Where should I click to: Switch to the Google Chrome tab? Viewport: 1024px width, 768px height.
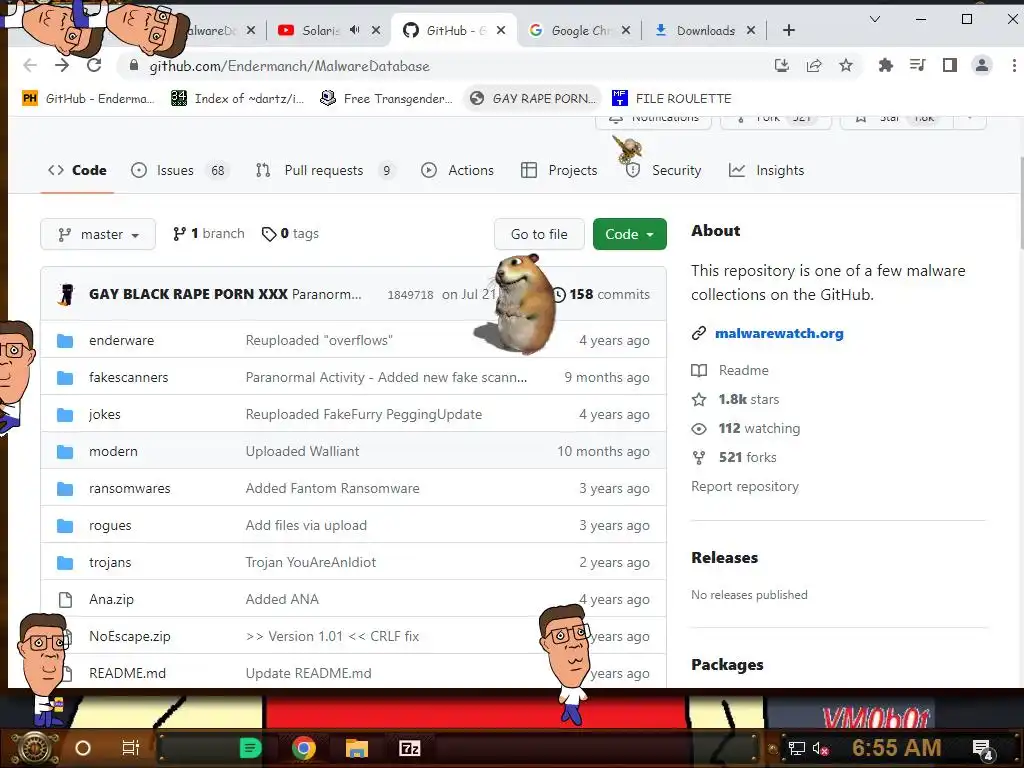[x=580, y=30]
